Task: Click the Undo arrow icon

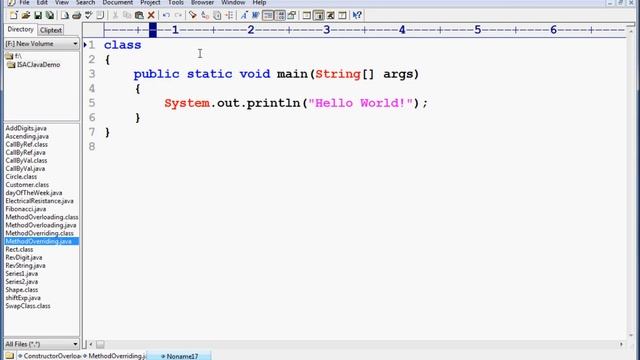Action: point(166,16)
